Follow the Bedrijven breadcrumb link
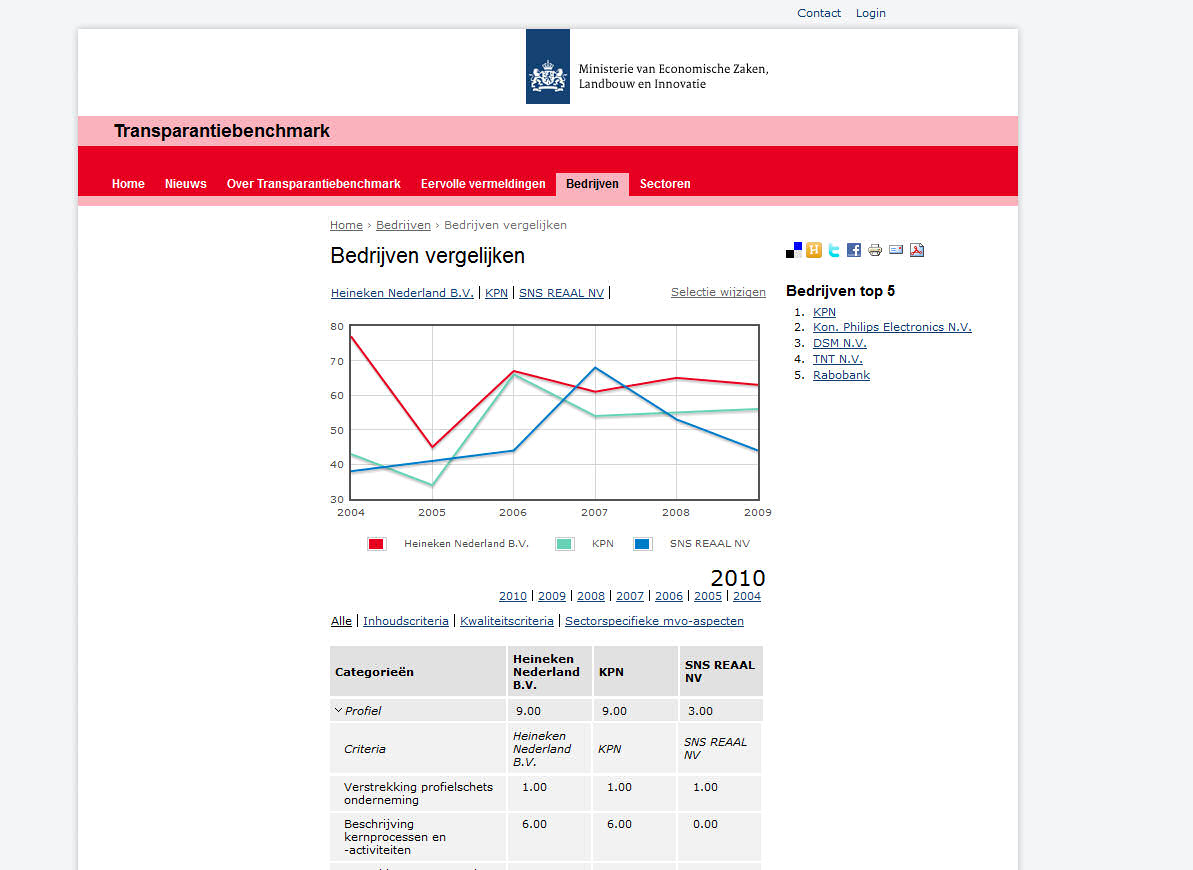1193x870 pixels. (x=403, y=225)
